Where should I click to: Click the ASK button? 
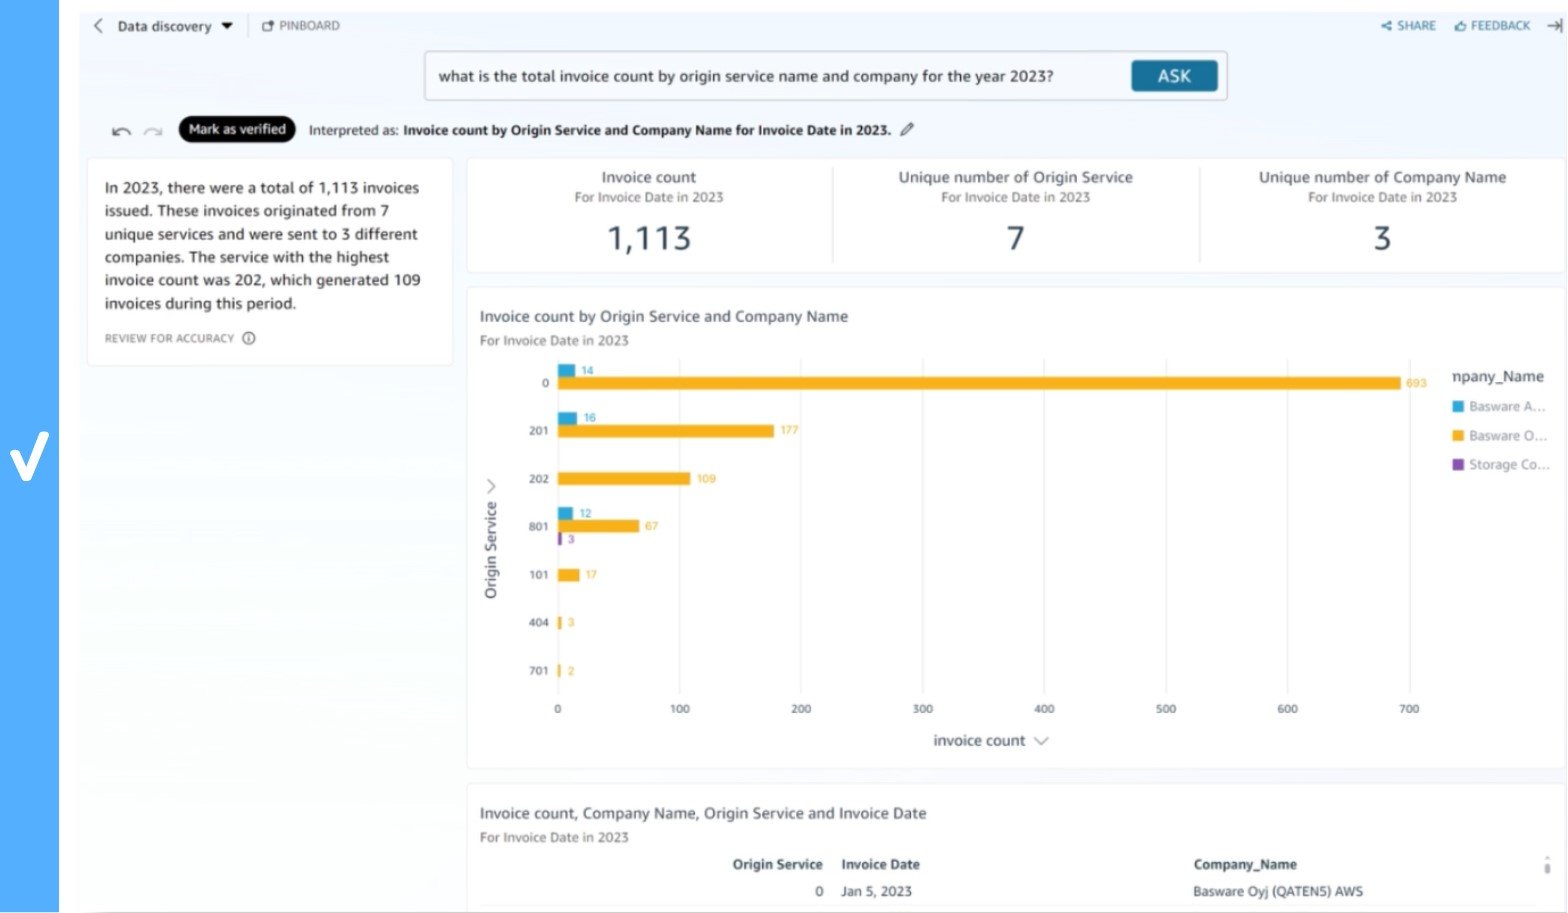tap(1174, 76)
